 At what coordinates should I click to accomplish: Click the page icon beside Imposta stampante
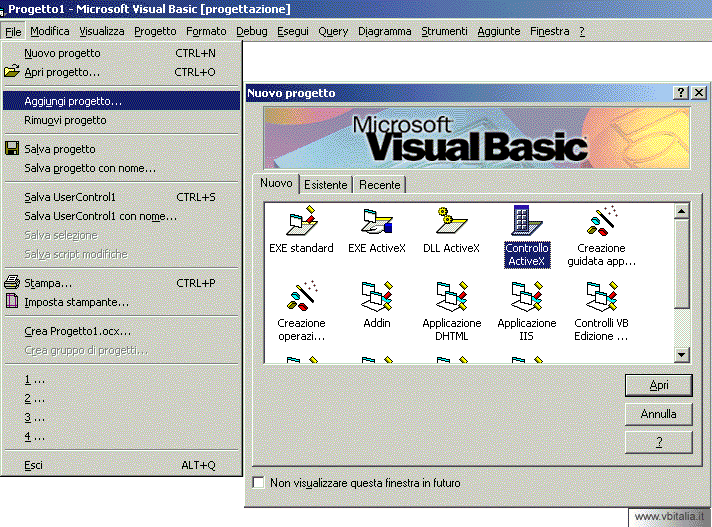(x=12, y=301)
